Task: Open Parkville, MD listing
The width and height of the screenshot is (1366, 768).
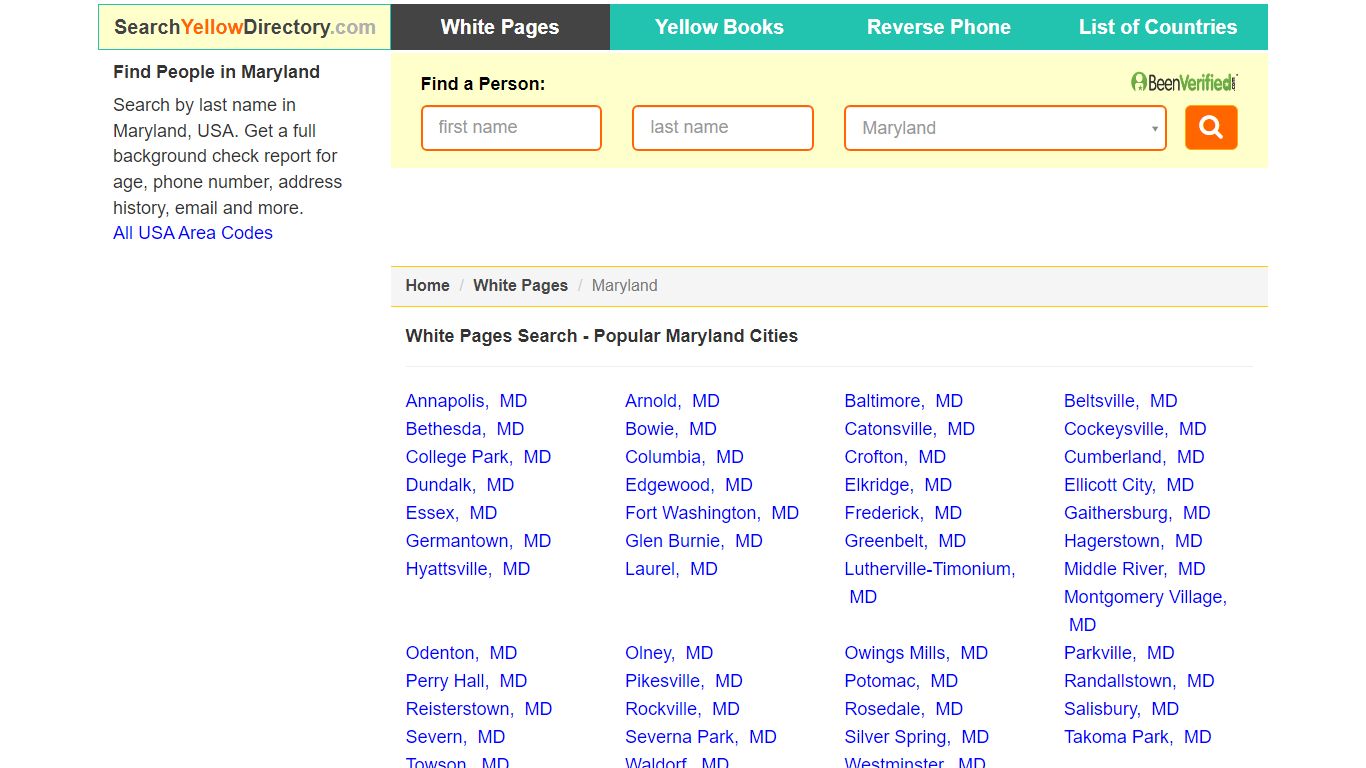Action: 1119,653
